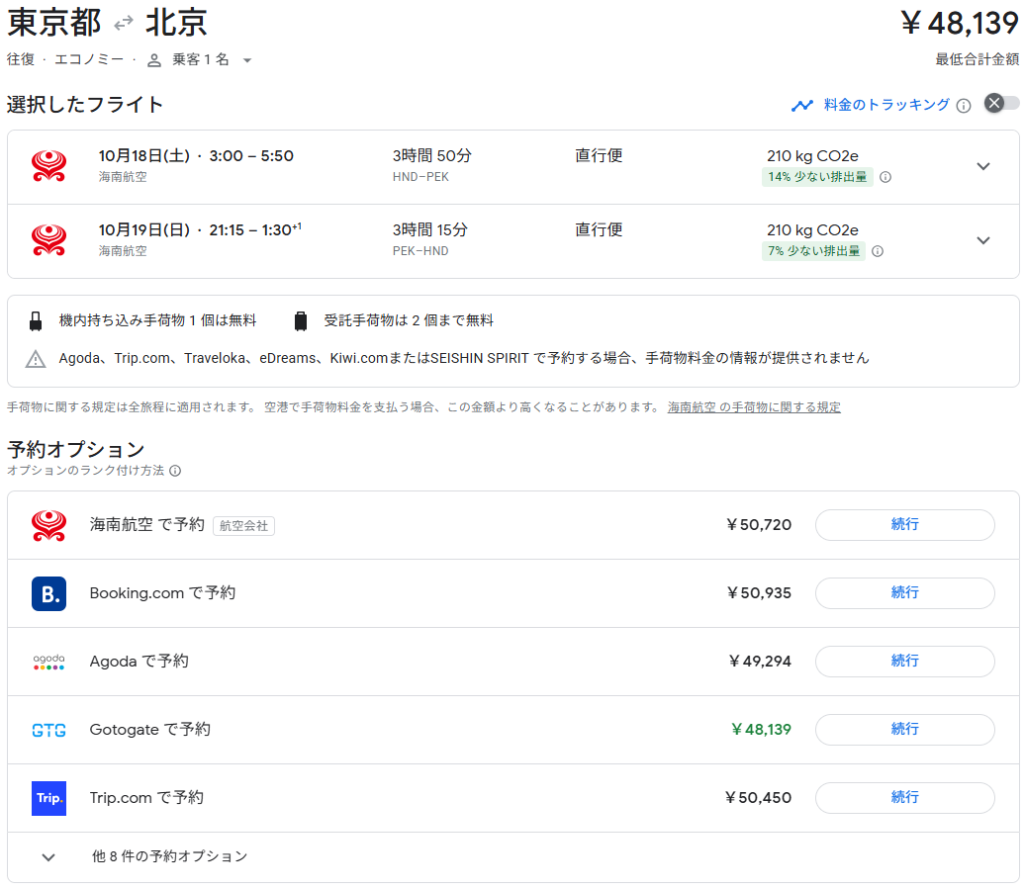This screenshot has width=1024, height=889.
Task: Click the Agoda logo icon
Action: pyautogui.click(x=48, y=661)
